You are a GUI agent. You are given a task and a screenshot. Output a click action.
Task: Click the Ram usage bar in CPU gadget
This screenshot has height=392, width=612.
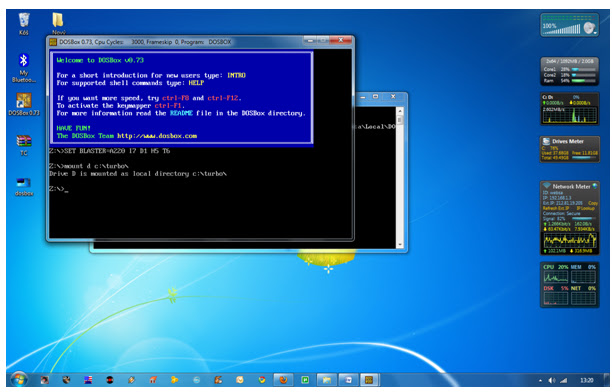tap(584, 81)
